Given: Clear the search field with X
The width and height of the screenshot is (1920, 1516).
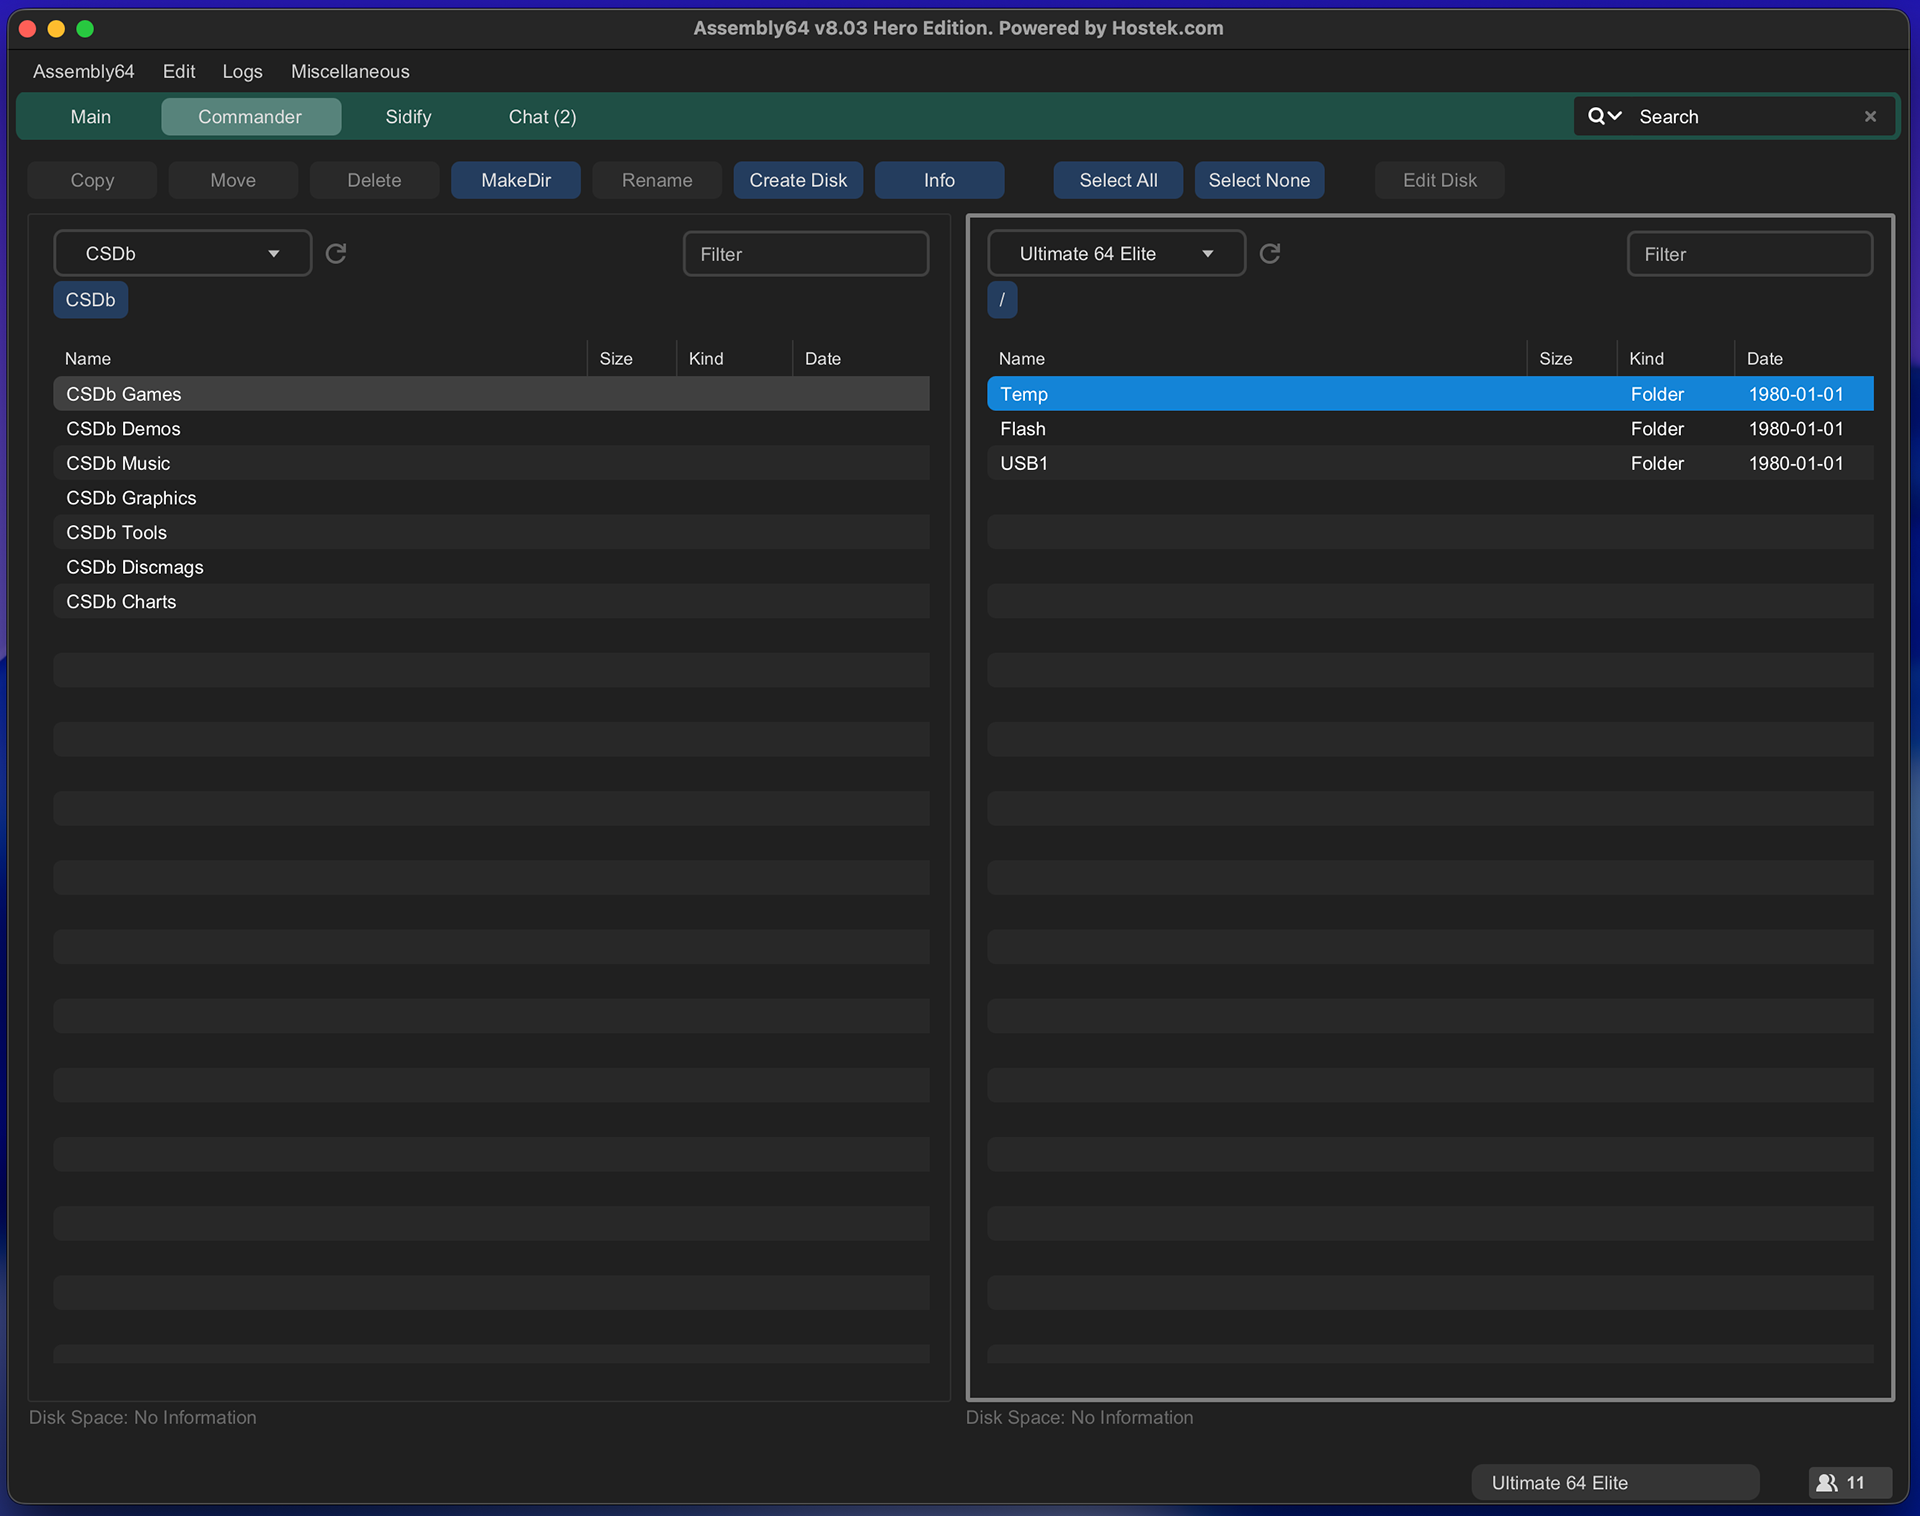Looking at the screenshot, I should 1870,116.
